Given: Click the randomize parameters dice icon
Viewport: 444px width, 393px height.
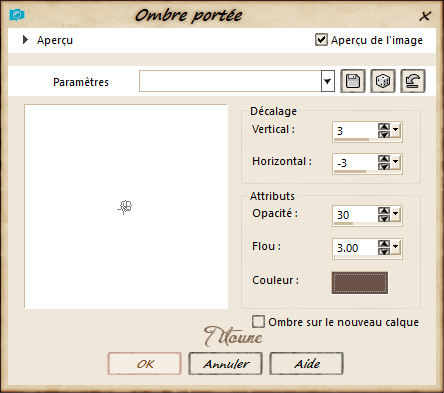Looking at the screenshot, I should (x=383, y=81).
